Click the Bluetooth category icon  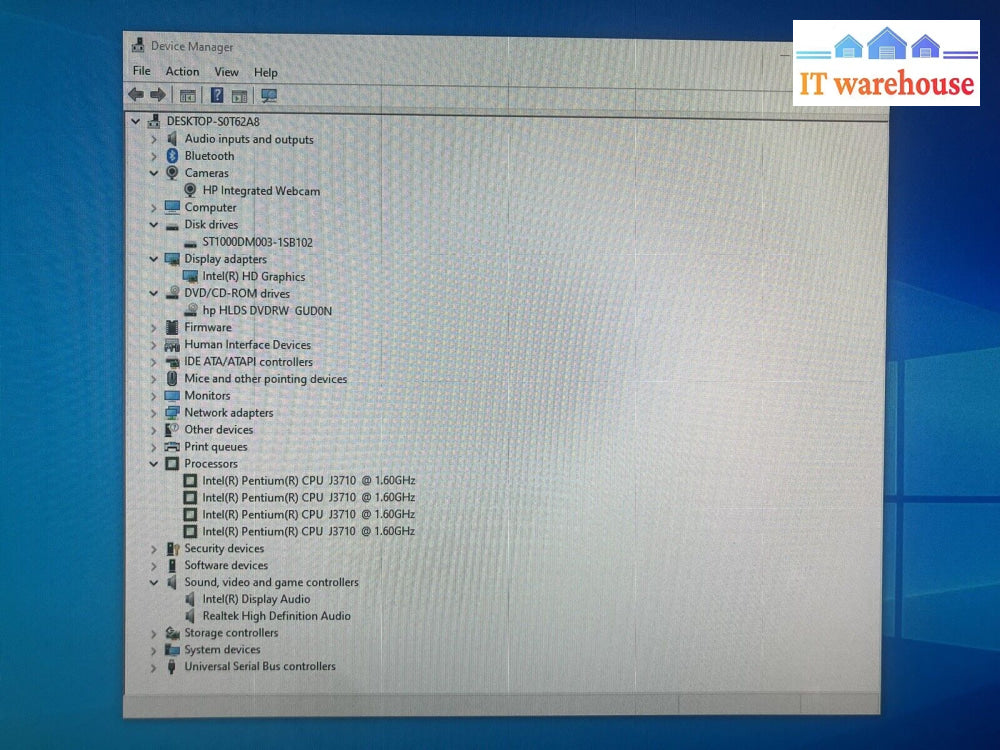click(x=172, y=156)
